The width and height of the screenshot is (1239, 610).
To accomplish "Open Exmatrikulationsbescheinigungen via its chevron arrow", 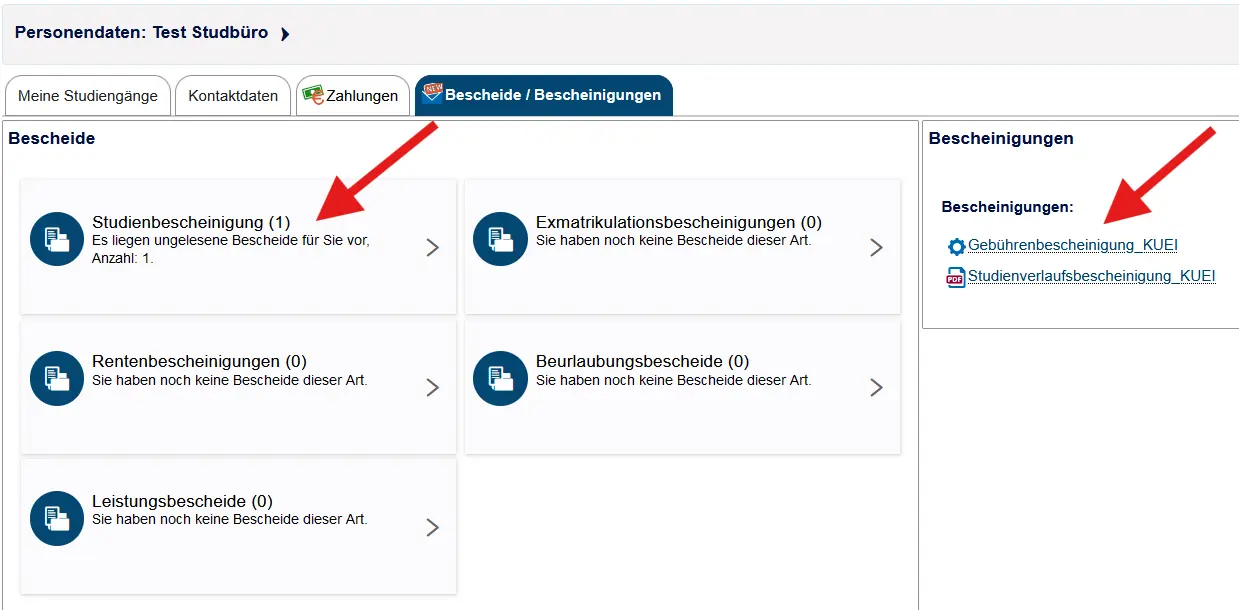I will click(x=876, y=248).
